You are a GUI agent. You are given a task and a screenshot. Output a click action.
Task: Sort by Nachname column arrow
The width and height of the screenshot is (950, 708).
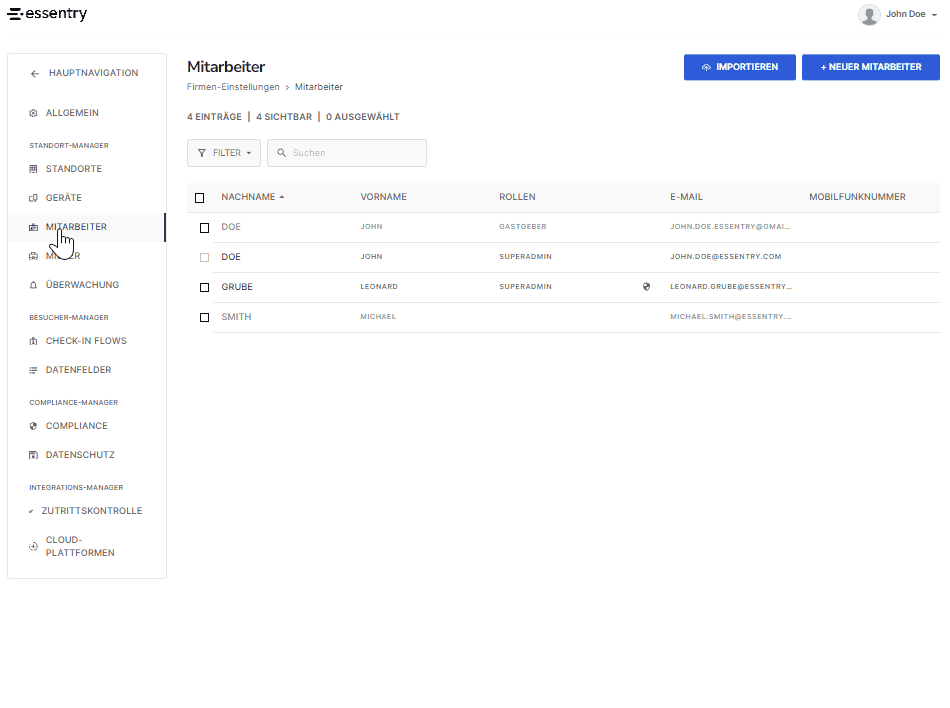pos(282,197)
